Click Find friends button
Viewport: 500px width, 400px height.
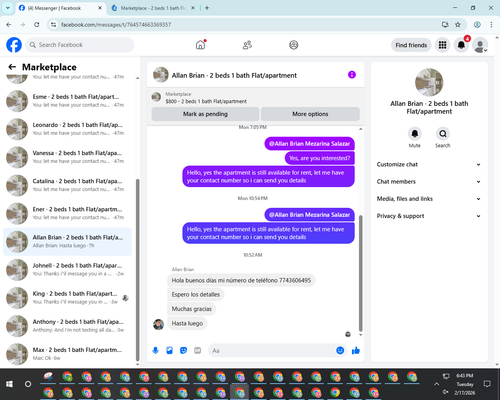tap(411, 45)
